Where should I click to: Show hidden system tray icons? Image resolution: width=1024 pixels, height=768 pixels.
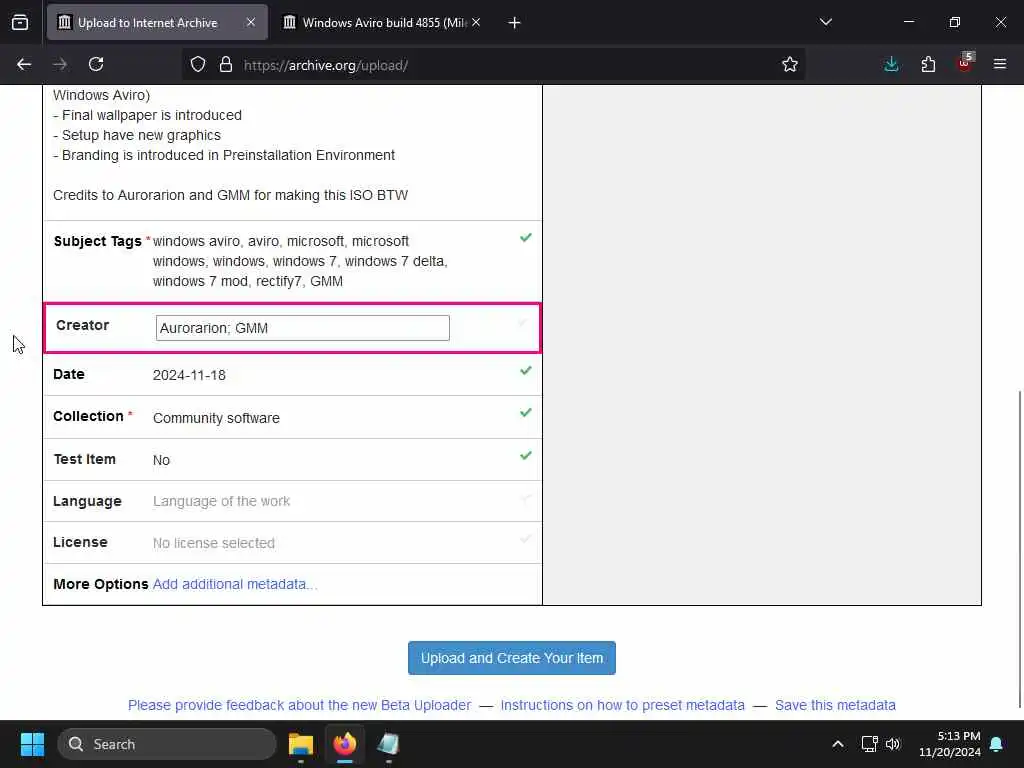click(x=837, y=744)
